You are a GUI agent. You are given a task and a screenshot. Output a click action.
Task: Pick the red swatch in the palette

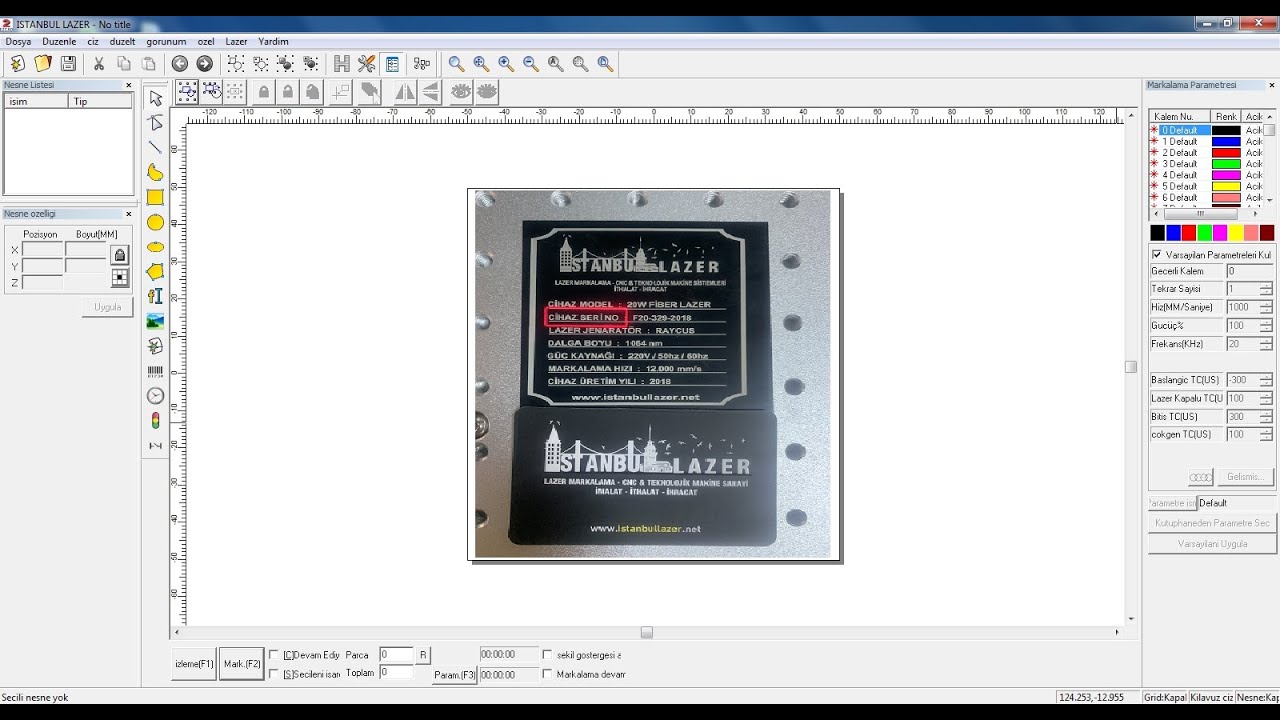[x=1189, y=233]
